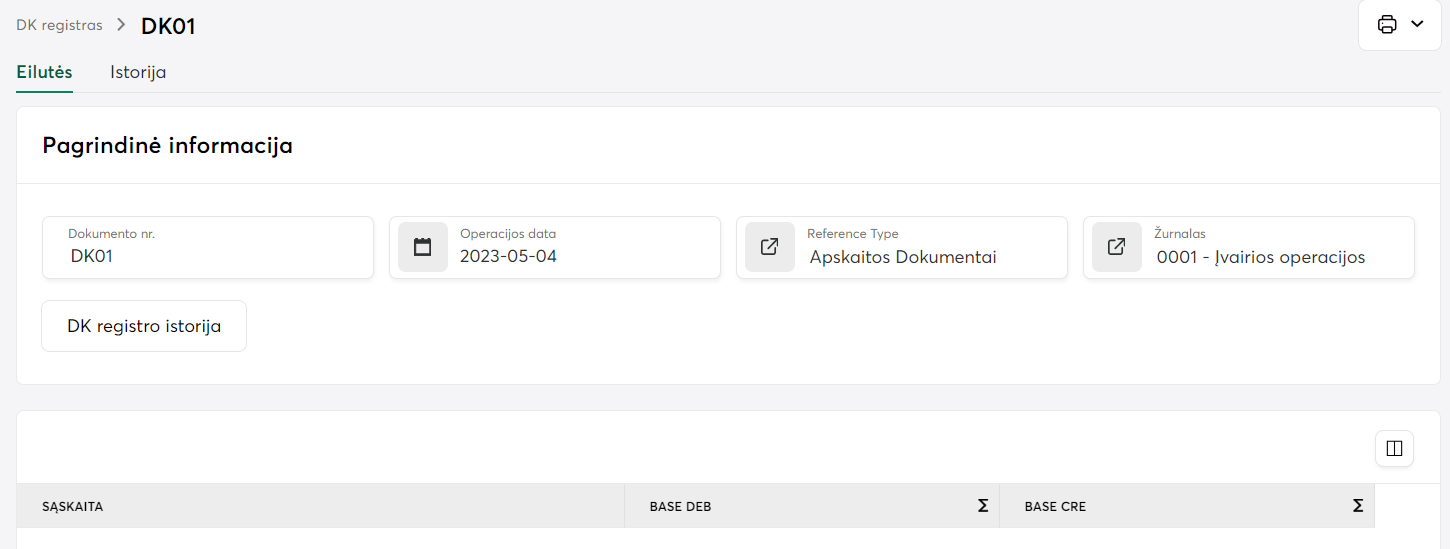Select the Eilutės tab
1450x549 pixels.
[x=44, y=73]
